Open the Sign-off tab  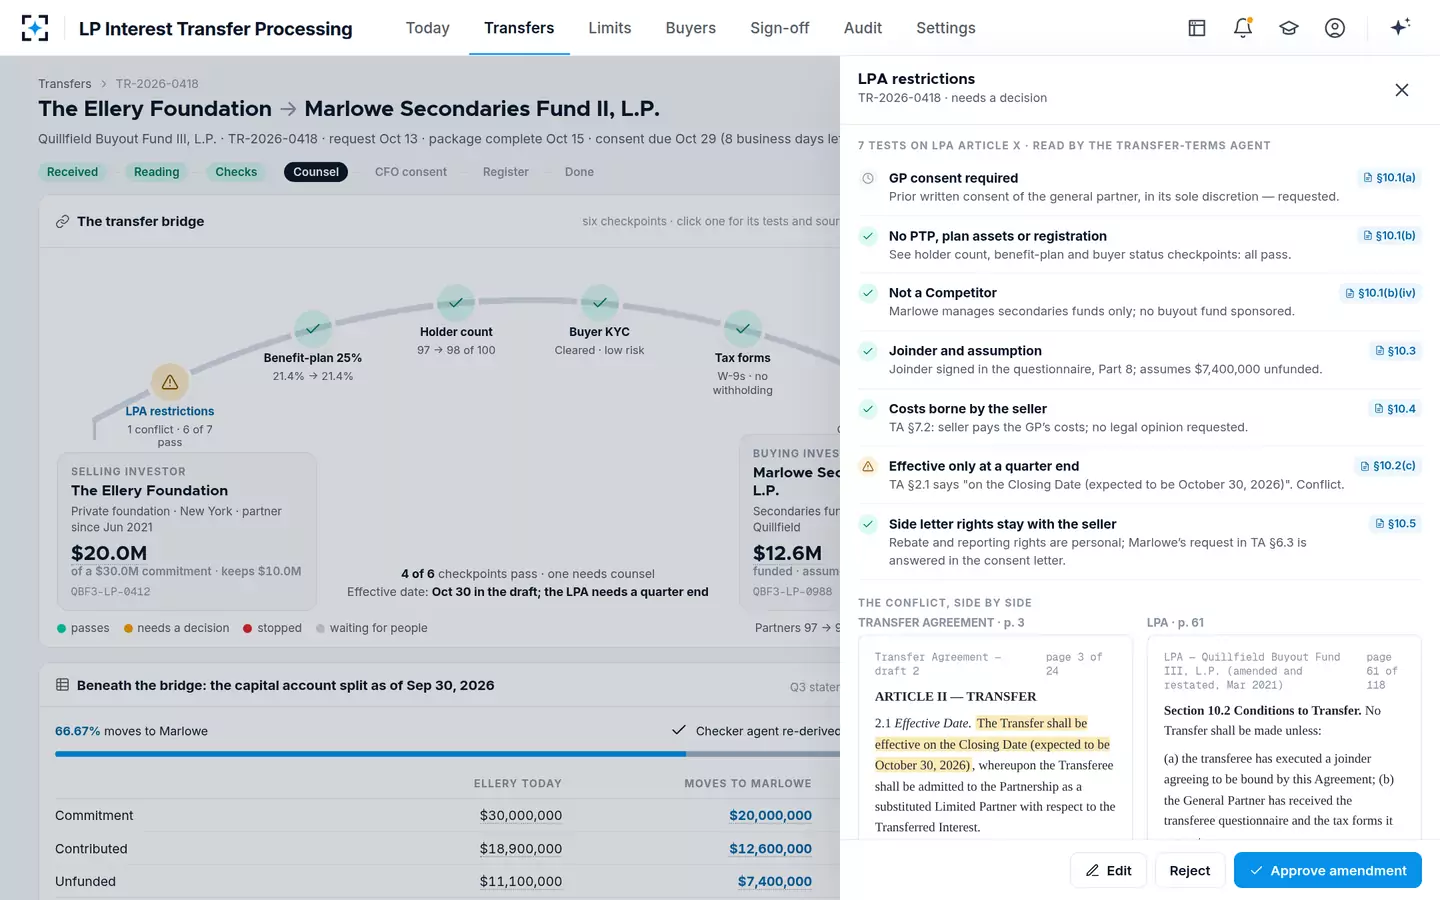click(780, 28)
